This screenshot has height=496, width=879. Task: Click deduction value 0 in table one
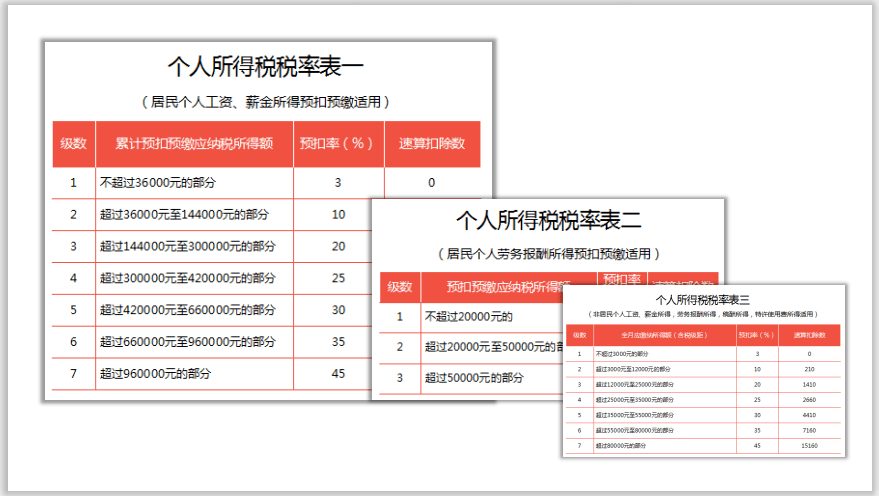(432, 183)
